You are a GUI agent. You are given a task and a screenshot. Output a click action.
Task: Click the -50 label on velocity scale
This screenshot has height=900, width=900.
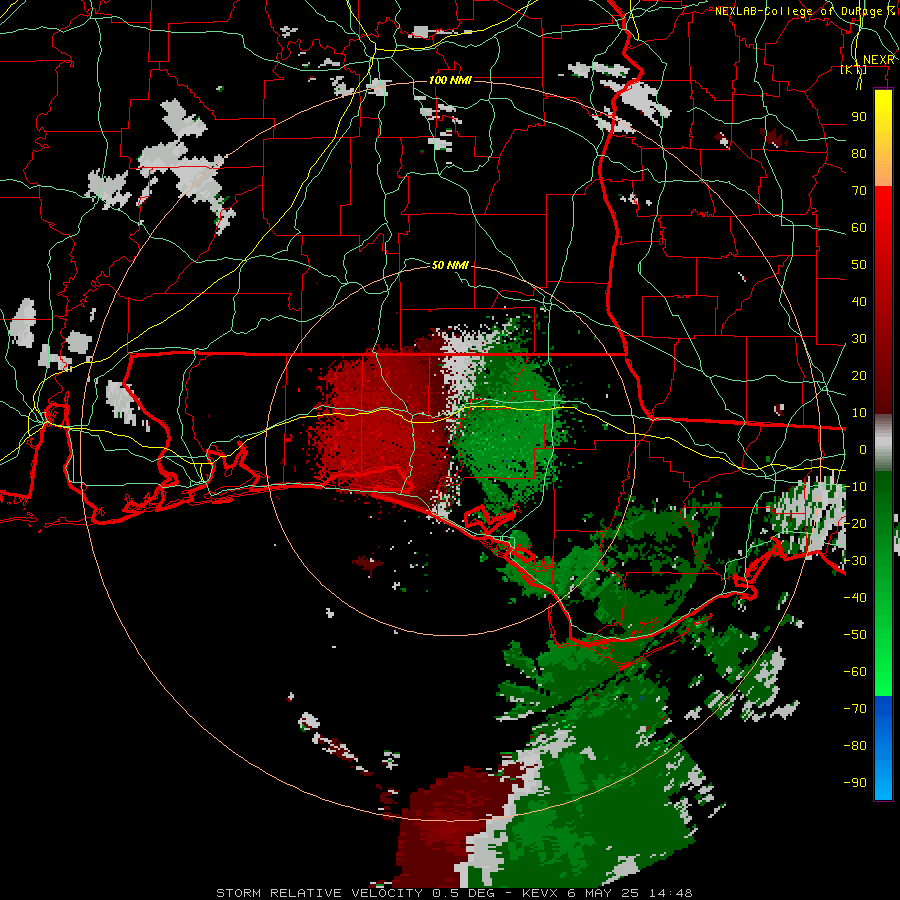pyautogui.click(x=855, y=635)
